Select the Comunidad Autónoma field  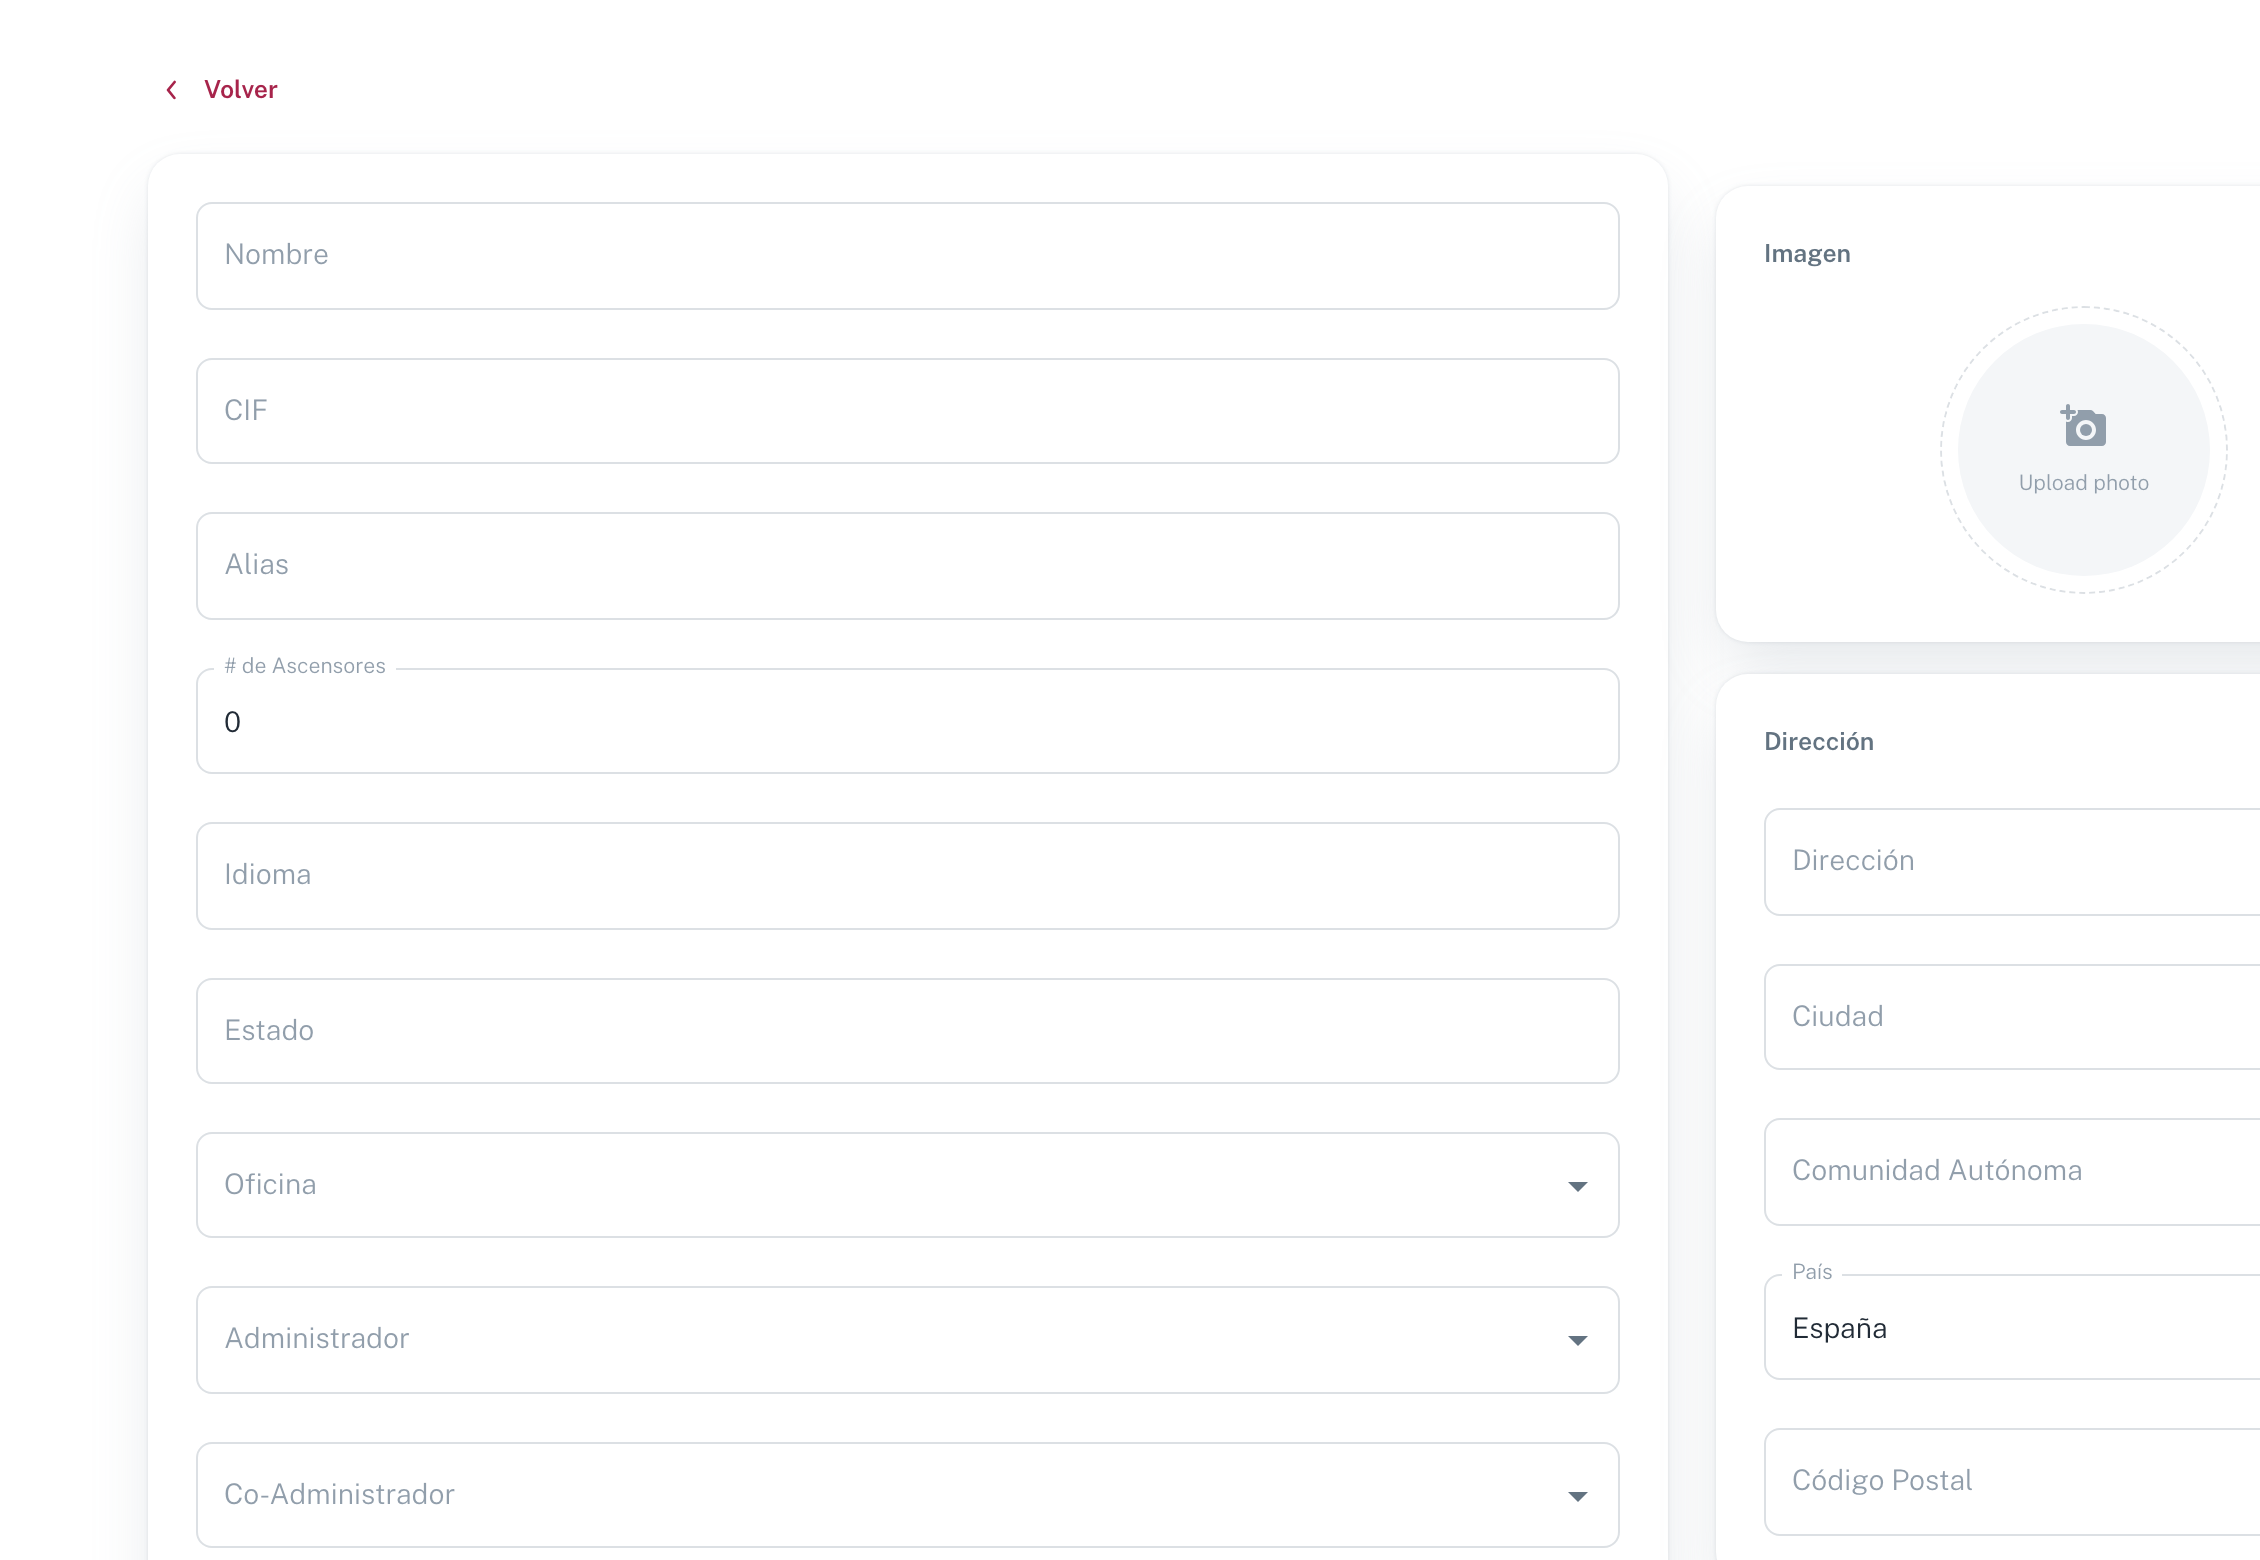click(x=2012, y=1172)
